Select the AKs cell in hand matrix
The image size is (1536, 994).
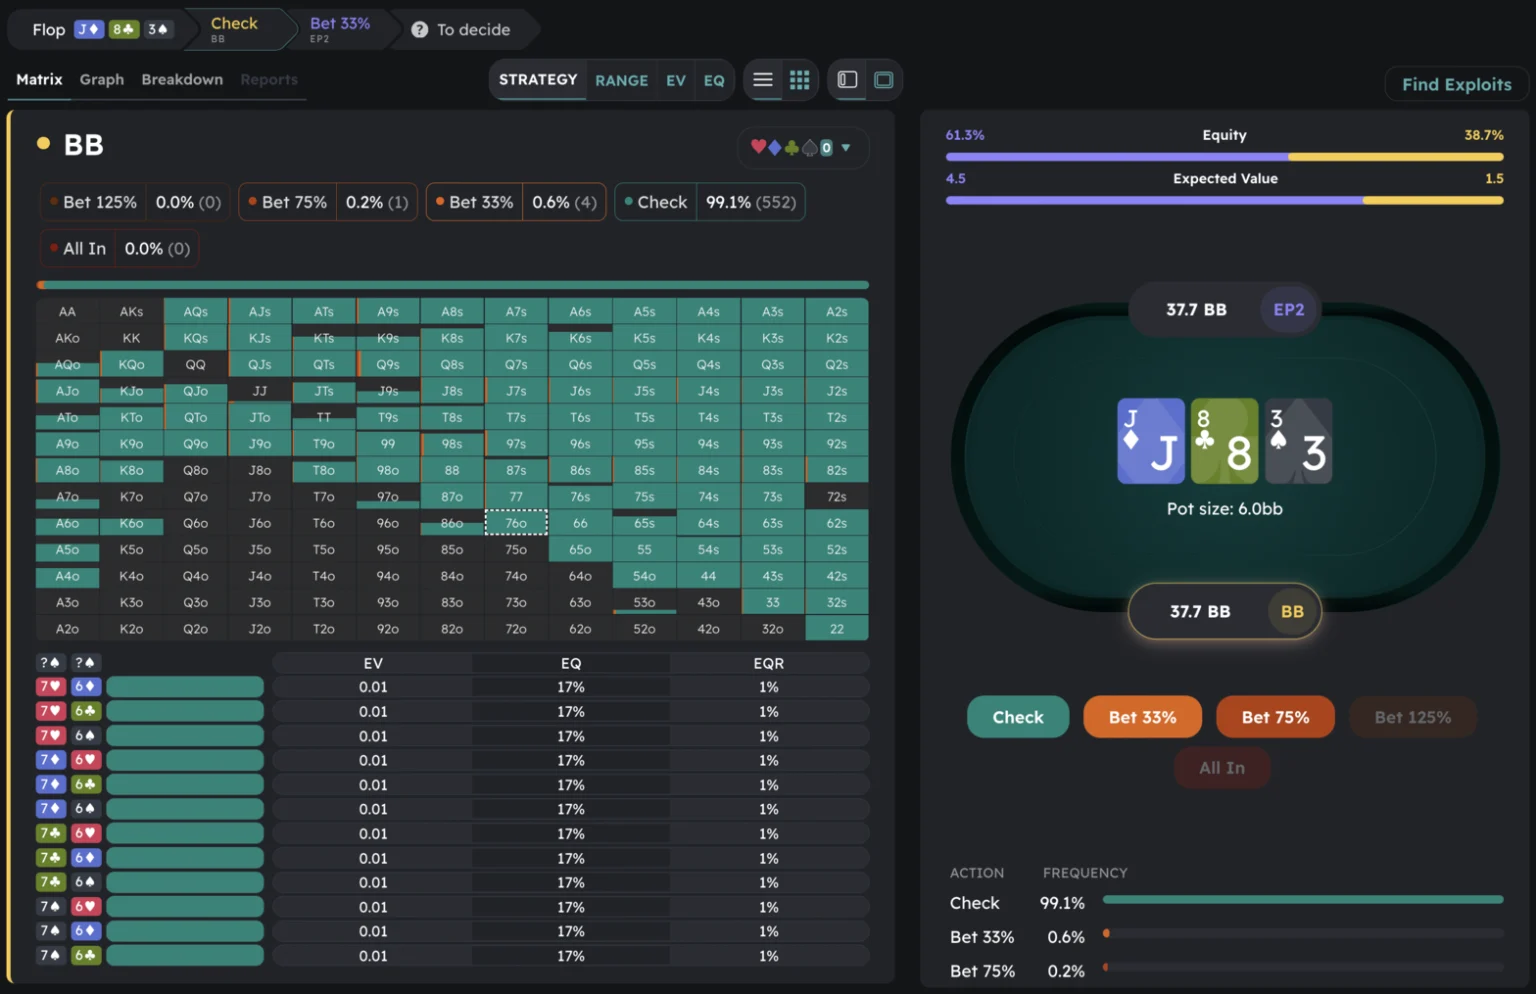tap(131, 312)
